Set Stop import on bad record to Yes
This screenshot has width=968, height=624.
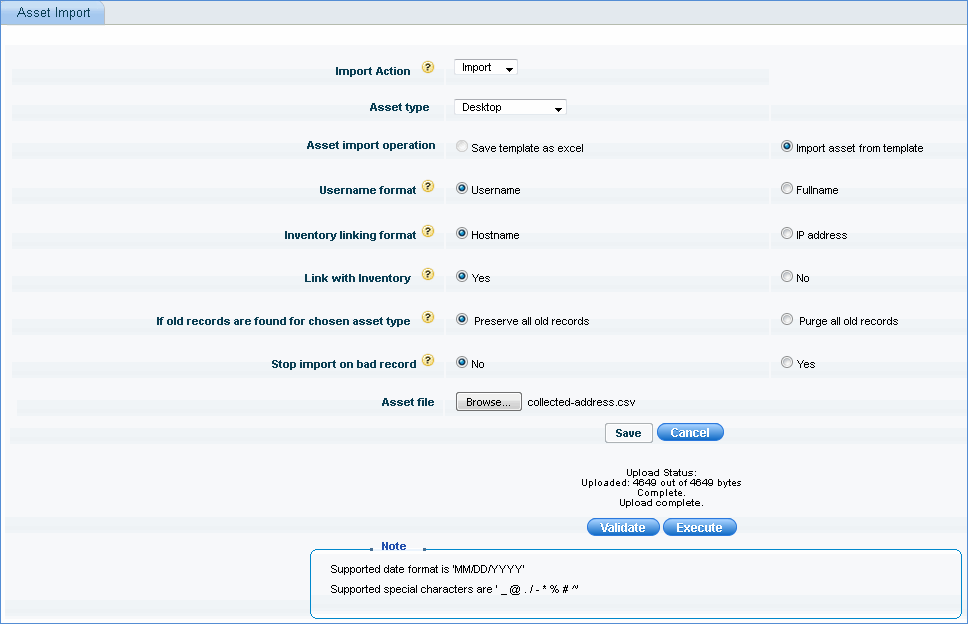(787, 363)
